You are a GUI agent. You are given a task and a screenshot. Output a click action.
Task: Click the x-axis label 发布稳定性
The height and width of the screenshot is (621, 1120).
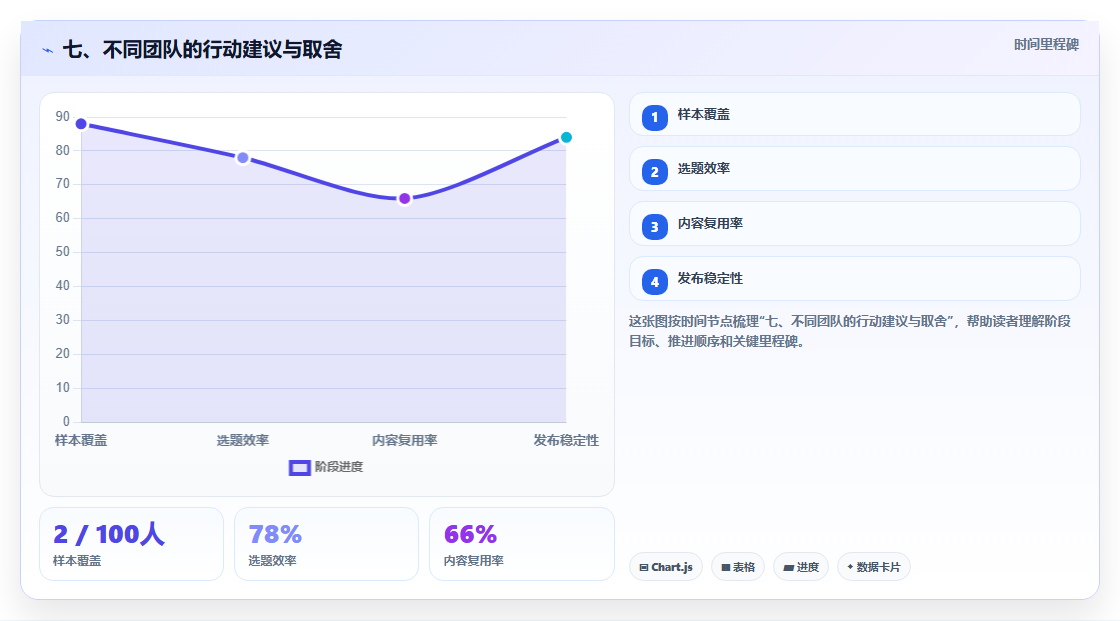pyautogui.click(x=566, y=440)
